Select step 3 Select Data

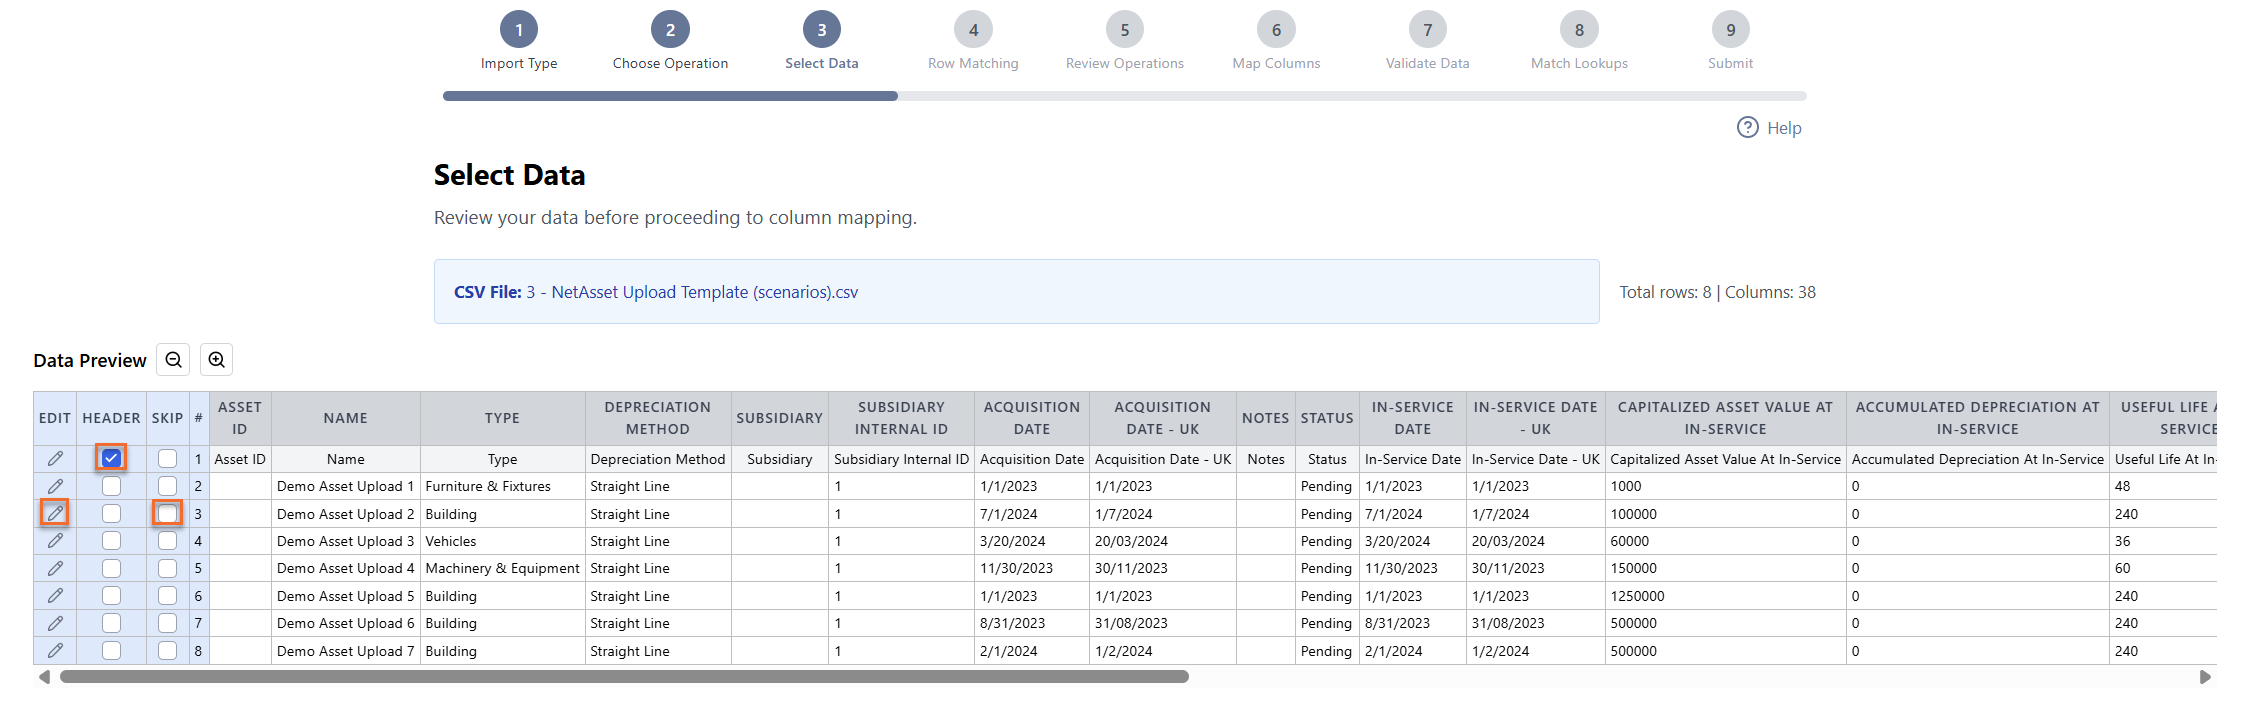click(822, 30)
